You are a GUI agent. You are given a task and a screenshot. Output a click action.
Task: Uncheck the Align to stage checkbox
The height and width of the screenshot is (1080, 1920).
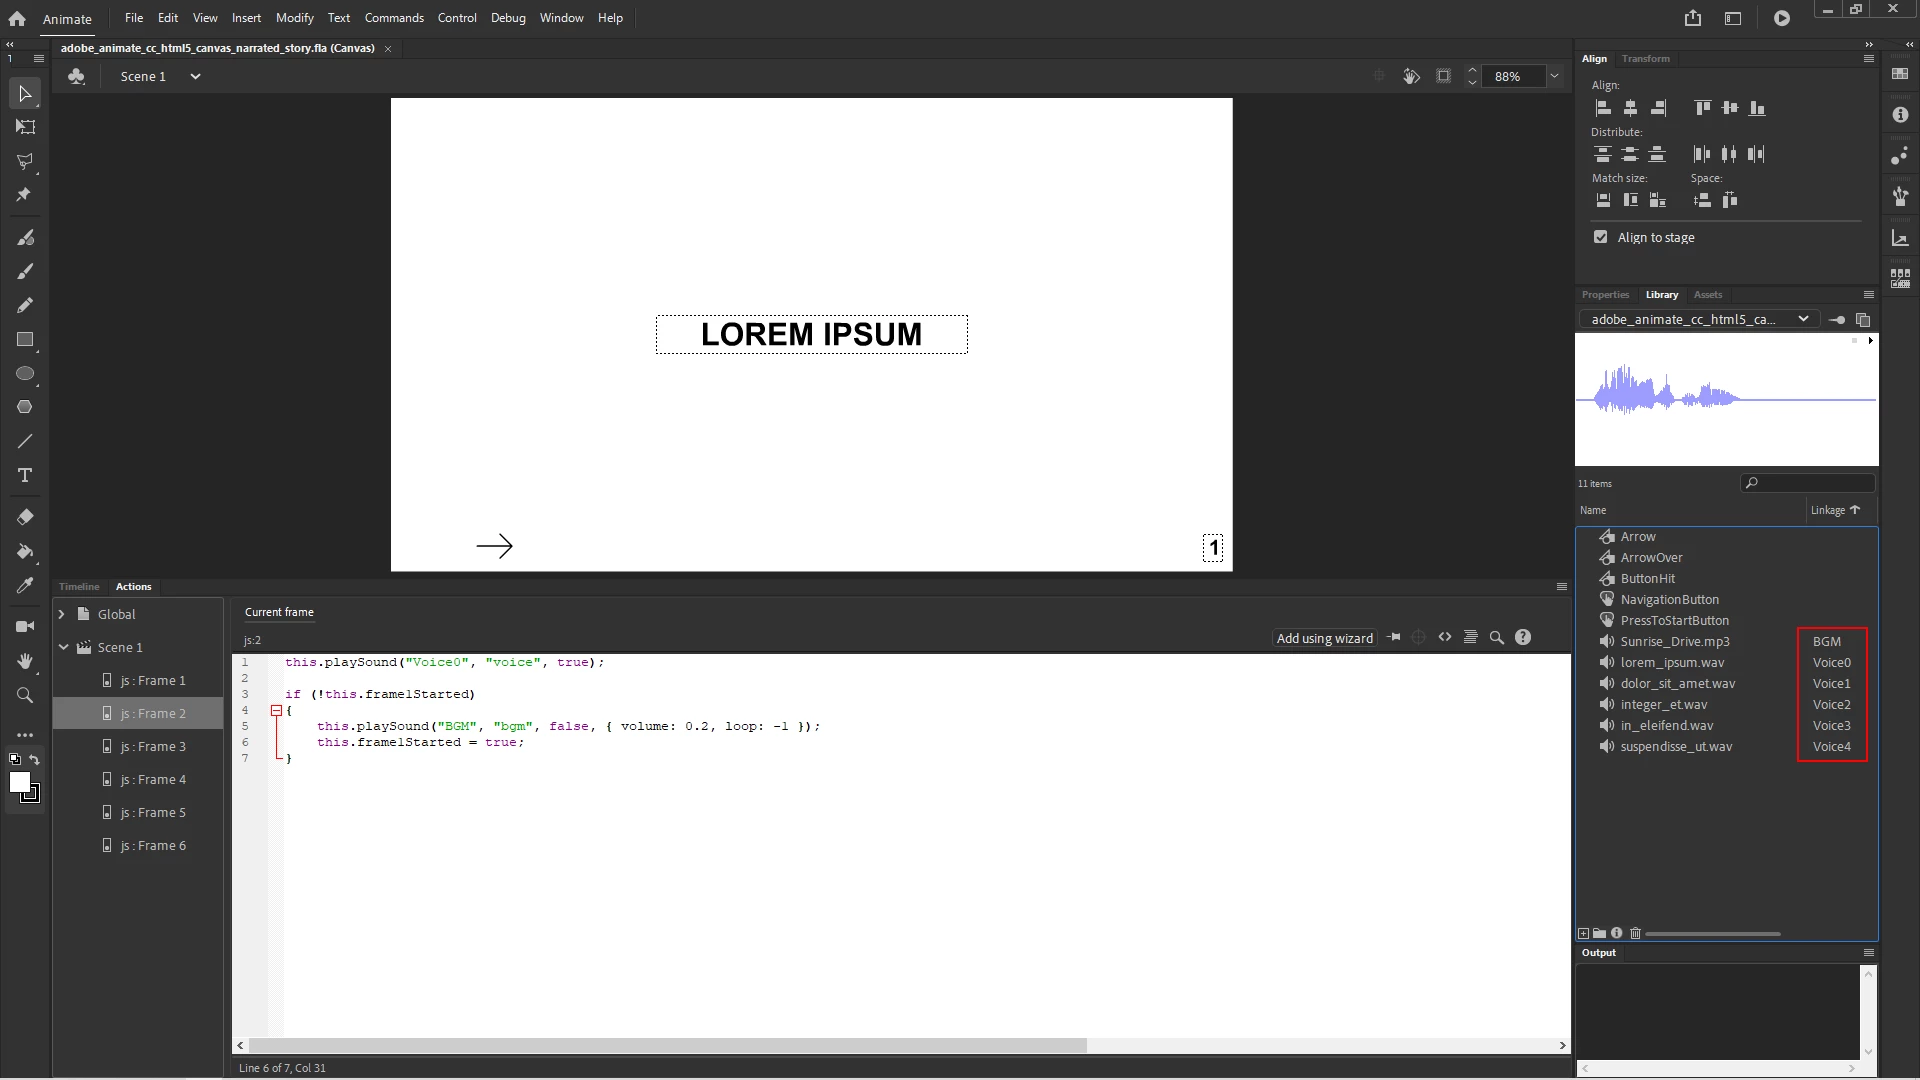click(x=1601, y=237)
